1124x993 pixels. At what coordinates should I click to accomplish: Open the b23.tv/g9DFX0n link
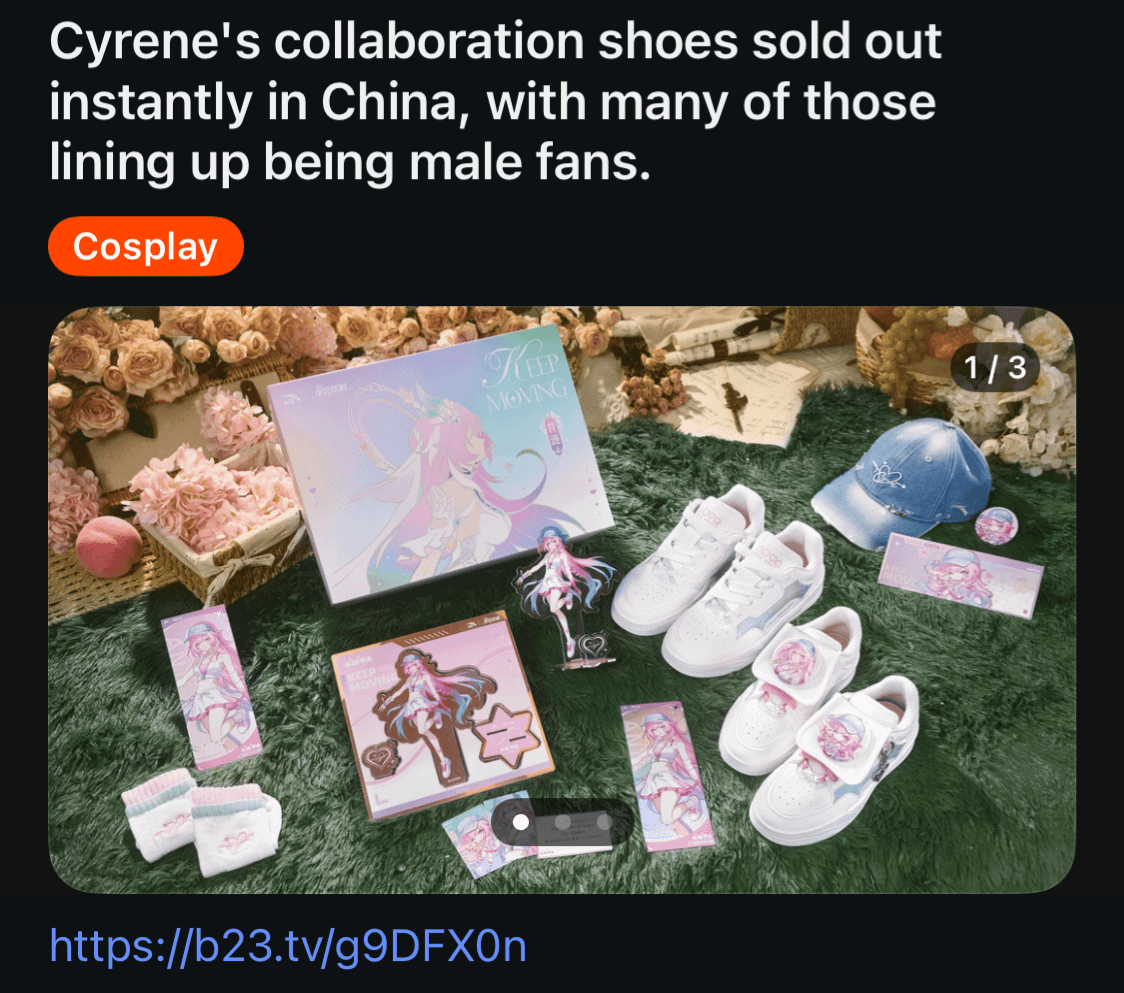288,946
